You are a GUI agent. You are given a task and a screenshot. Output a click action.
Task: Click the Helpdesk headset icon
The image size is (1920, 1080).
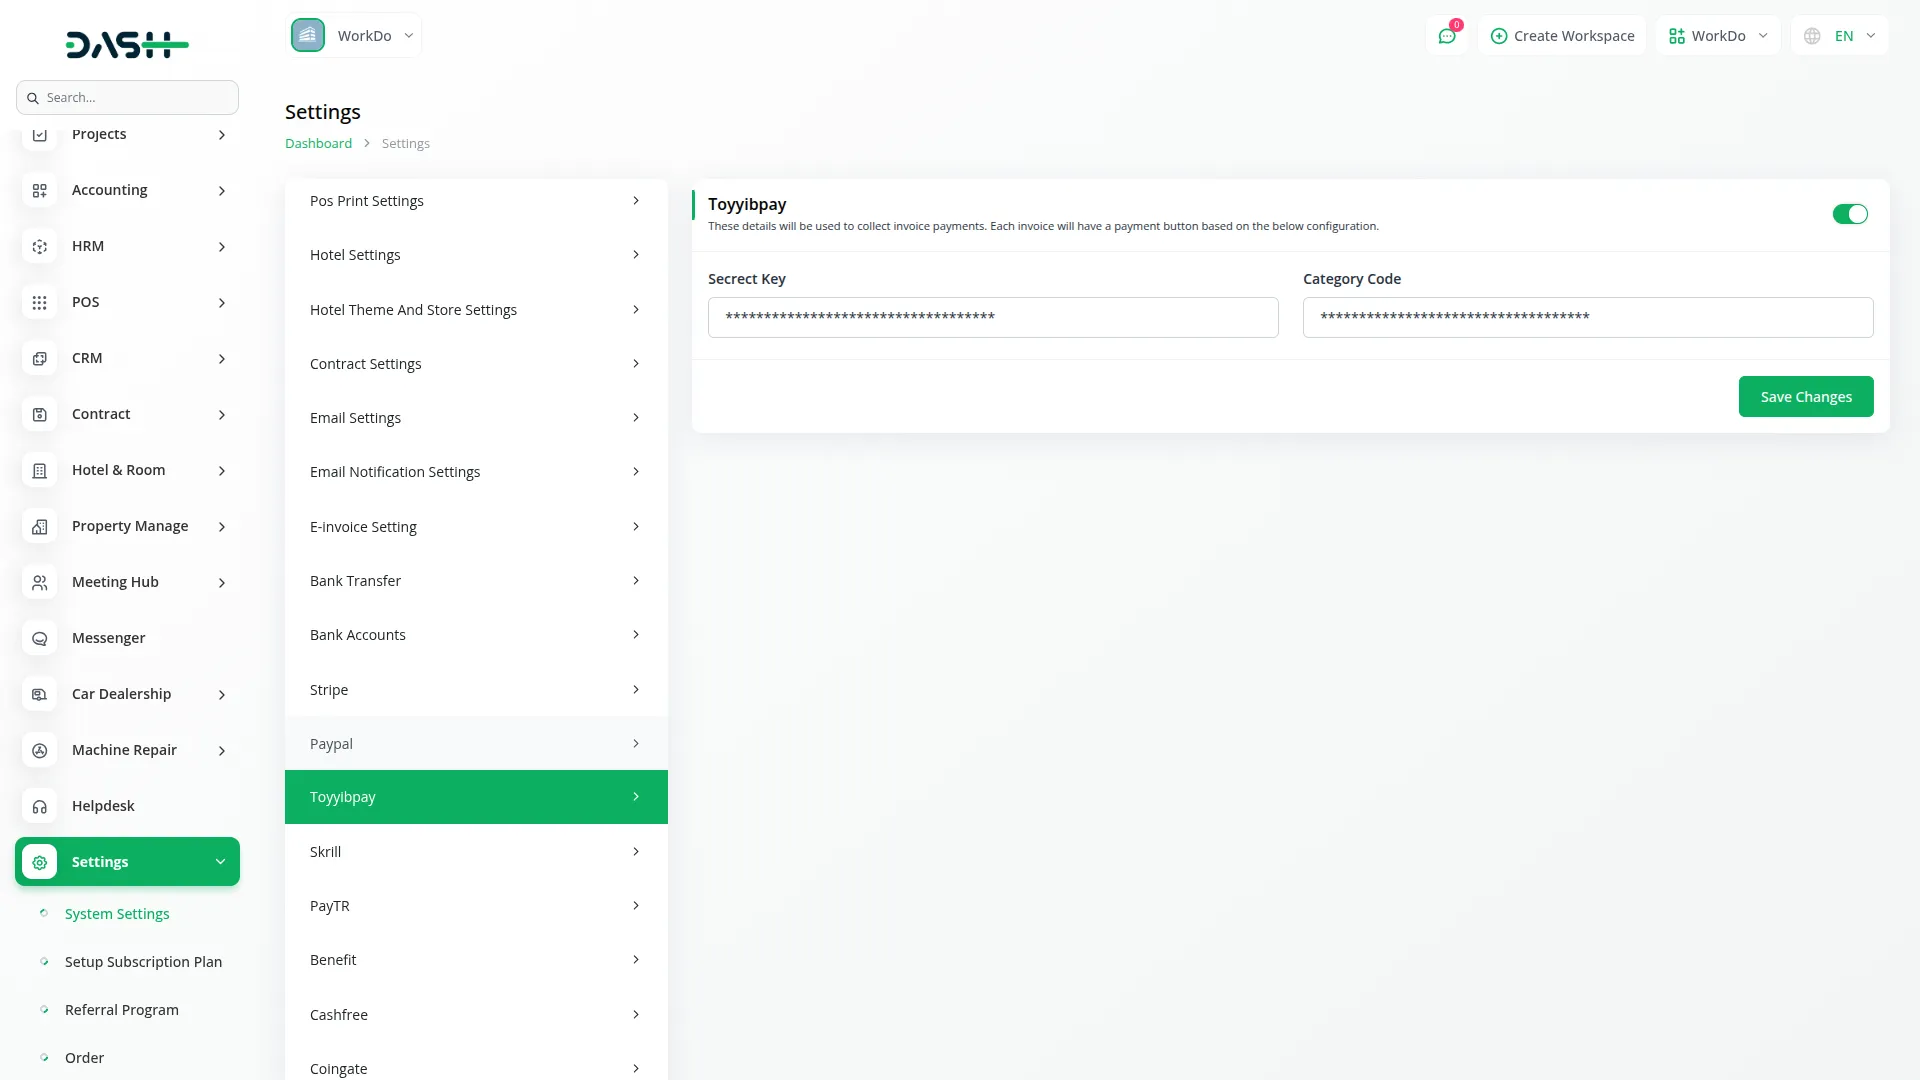click(x=40, y=806)
